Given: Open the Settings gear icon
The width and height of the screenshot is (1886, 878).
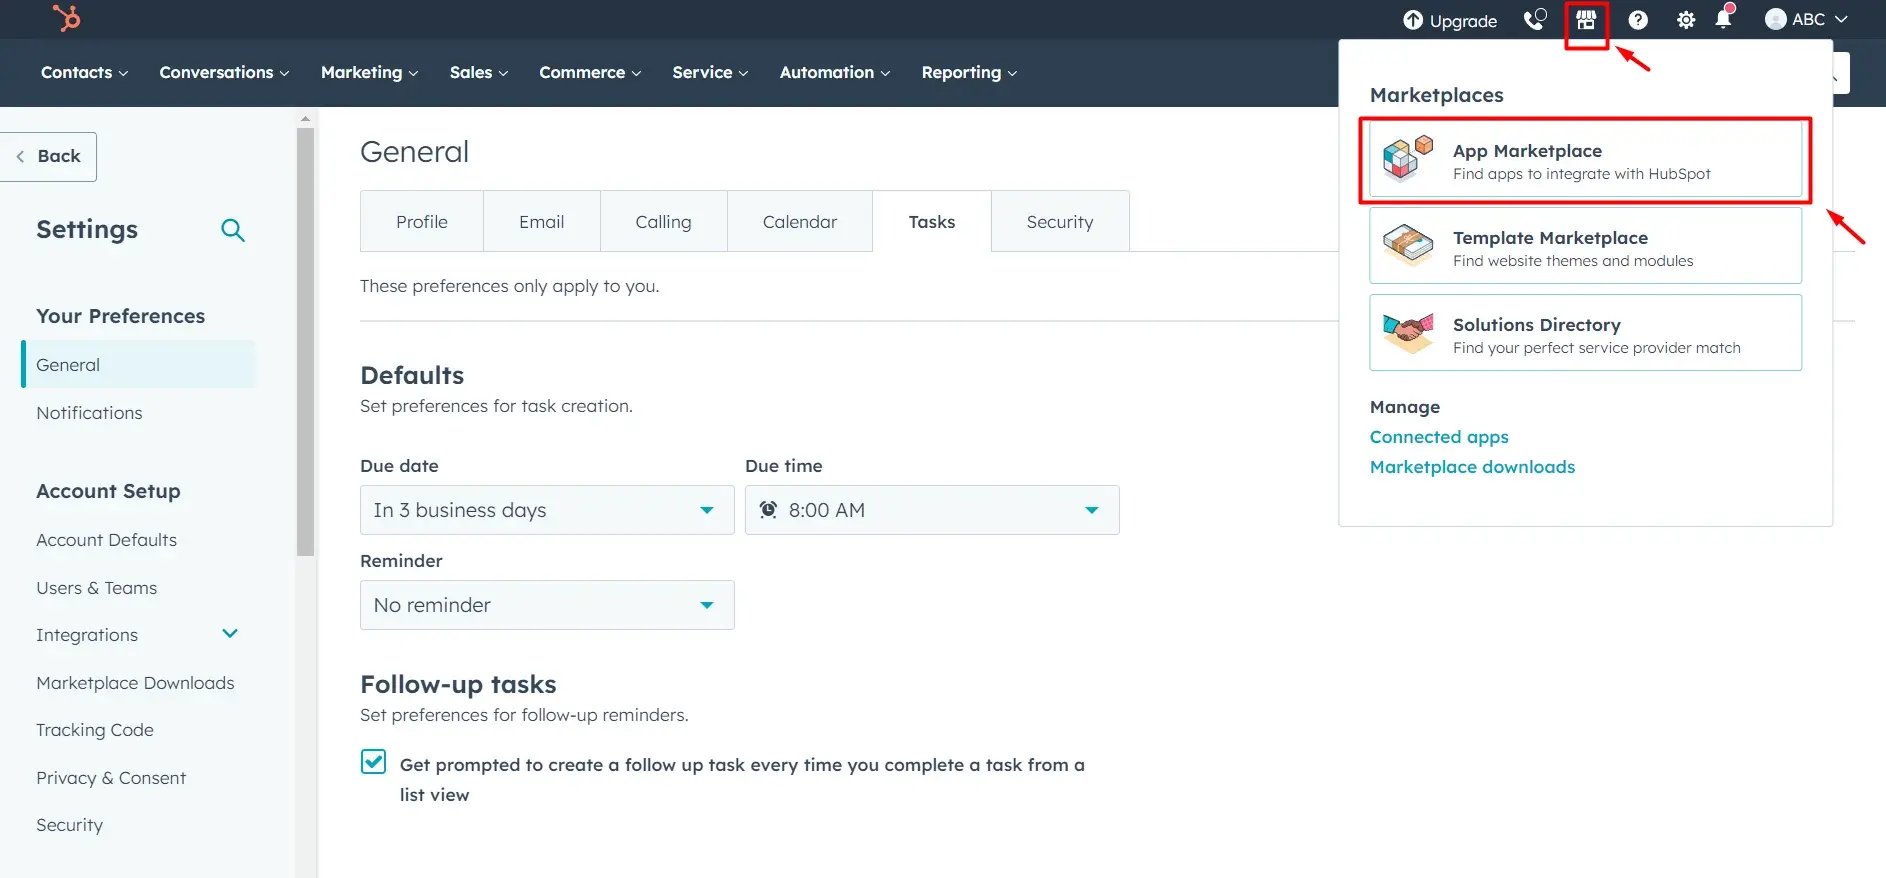Looking at the screenshot, I should tap(1686, 20).
